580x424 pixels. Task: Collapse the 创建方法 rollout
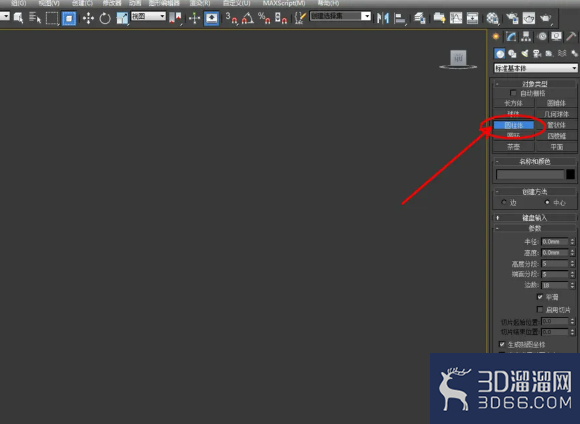pos(535,192)
